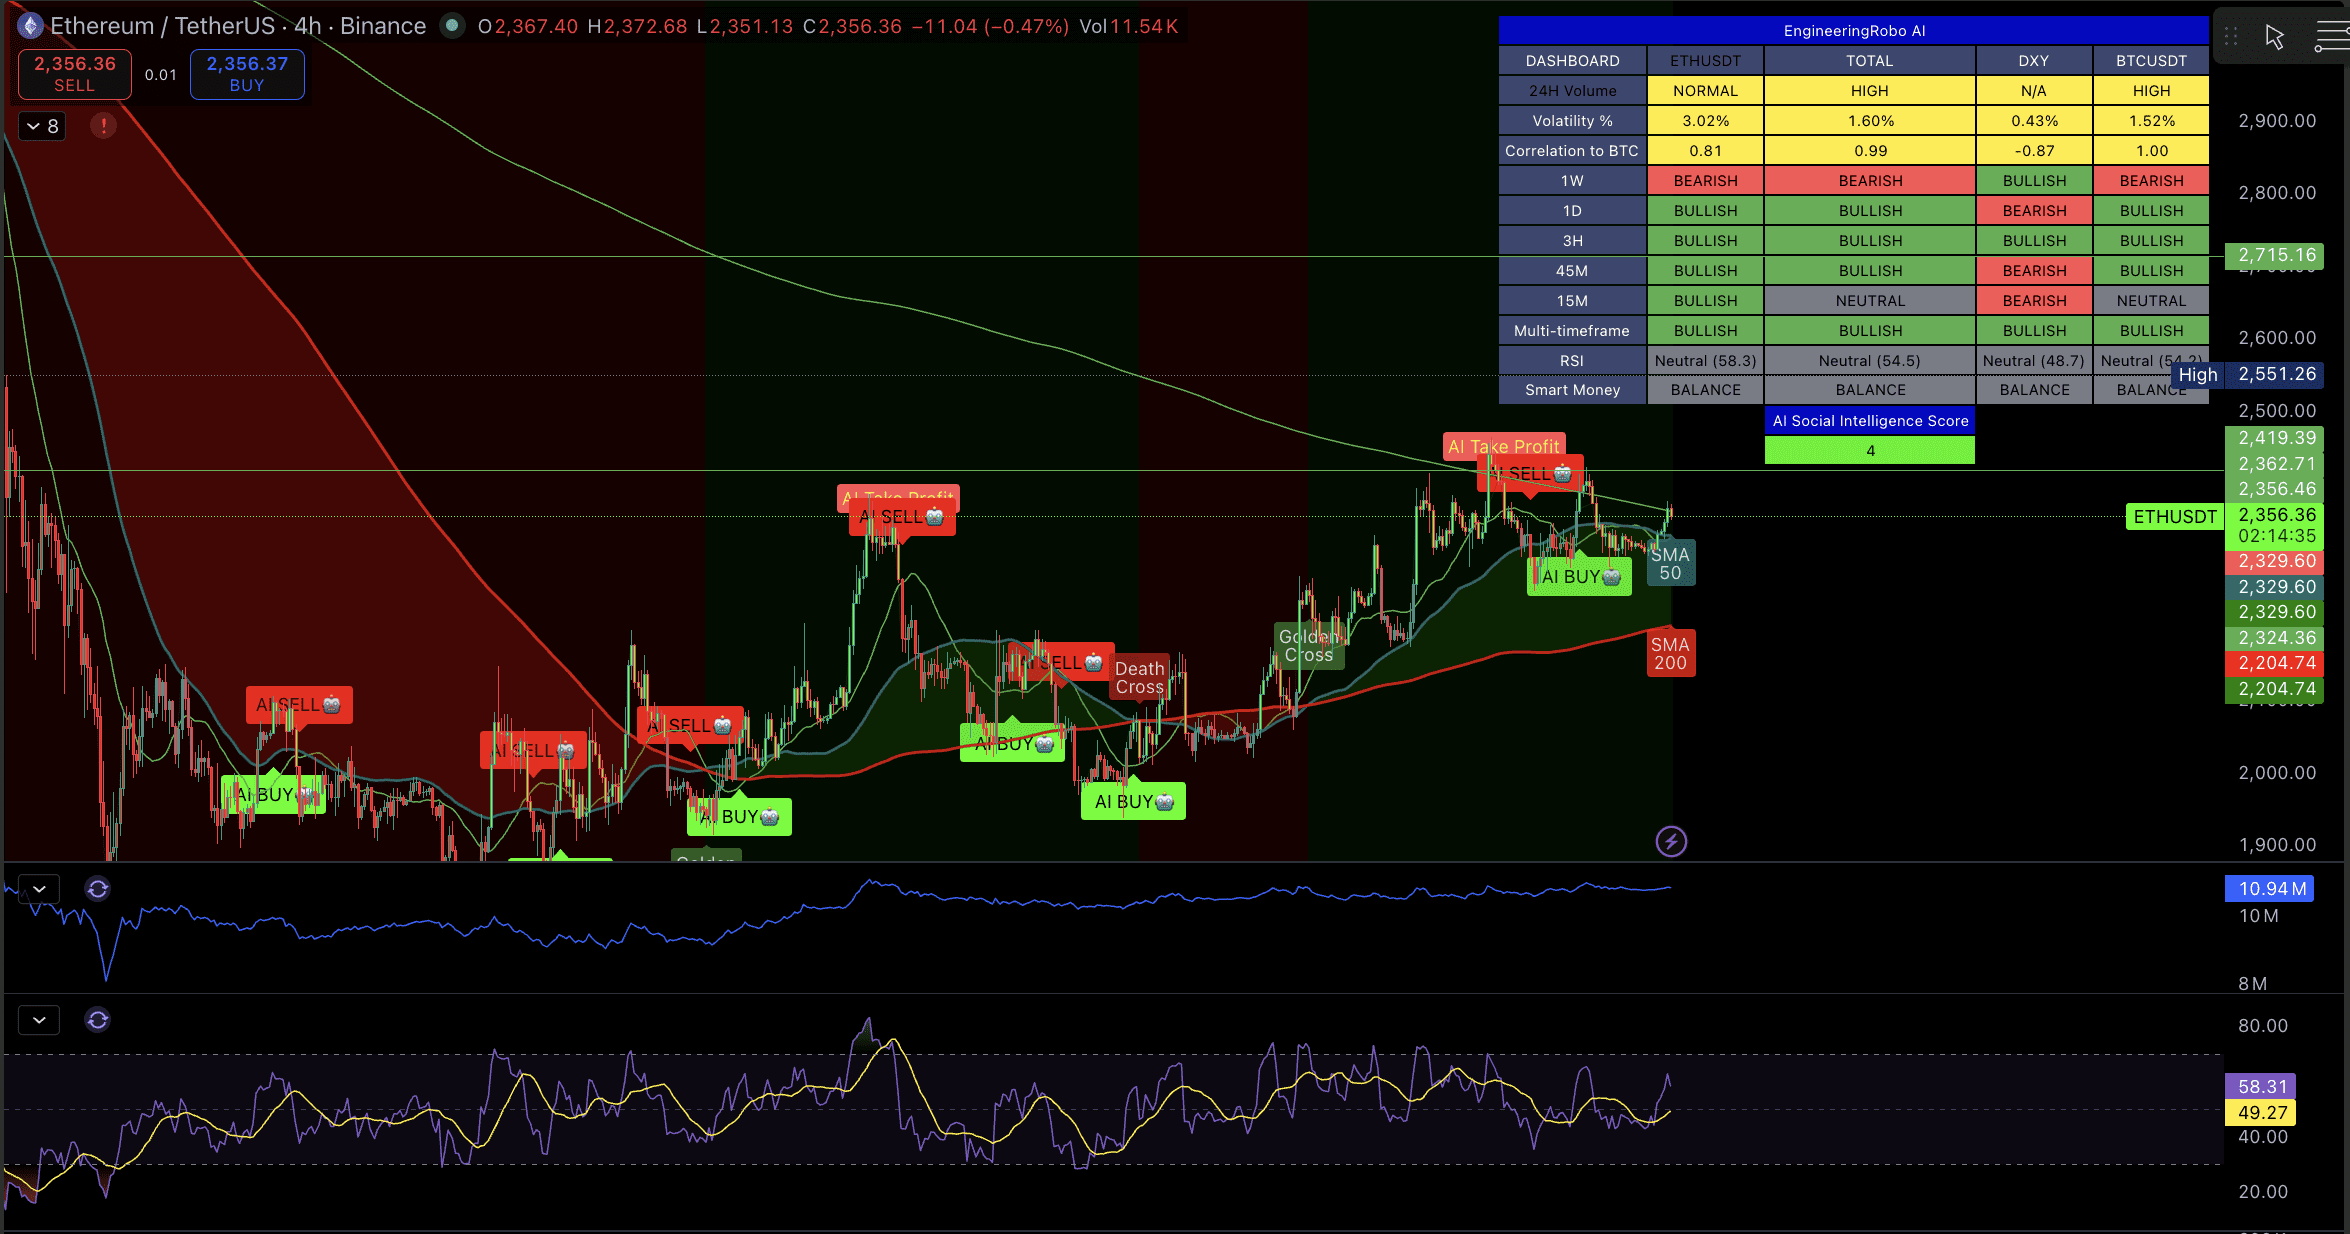Viewport: 2350px width, 1234px height.
Task: Collapse the volume indicator pane with its chevron
Action: click(x=38, y=888)
